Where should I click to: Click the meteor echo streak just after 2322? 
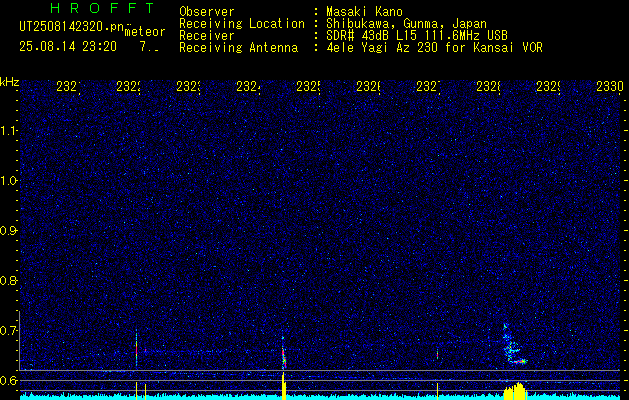[x=136, y=347]
